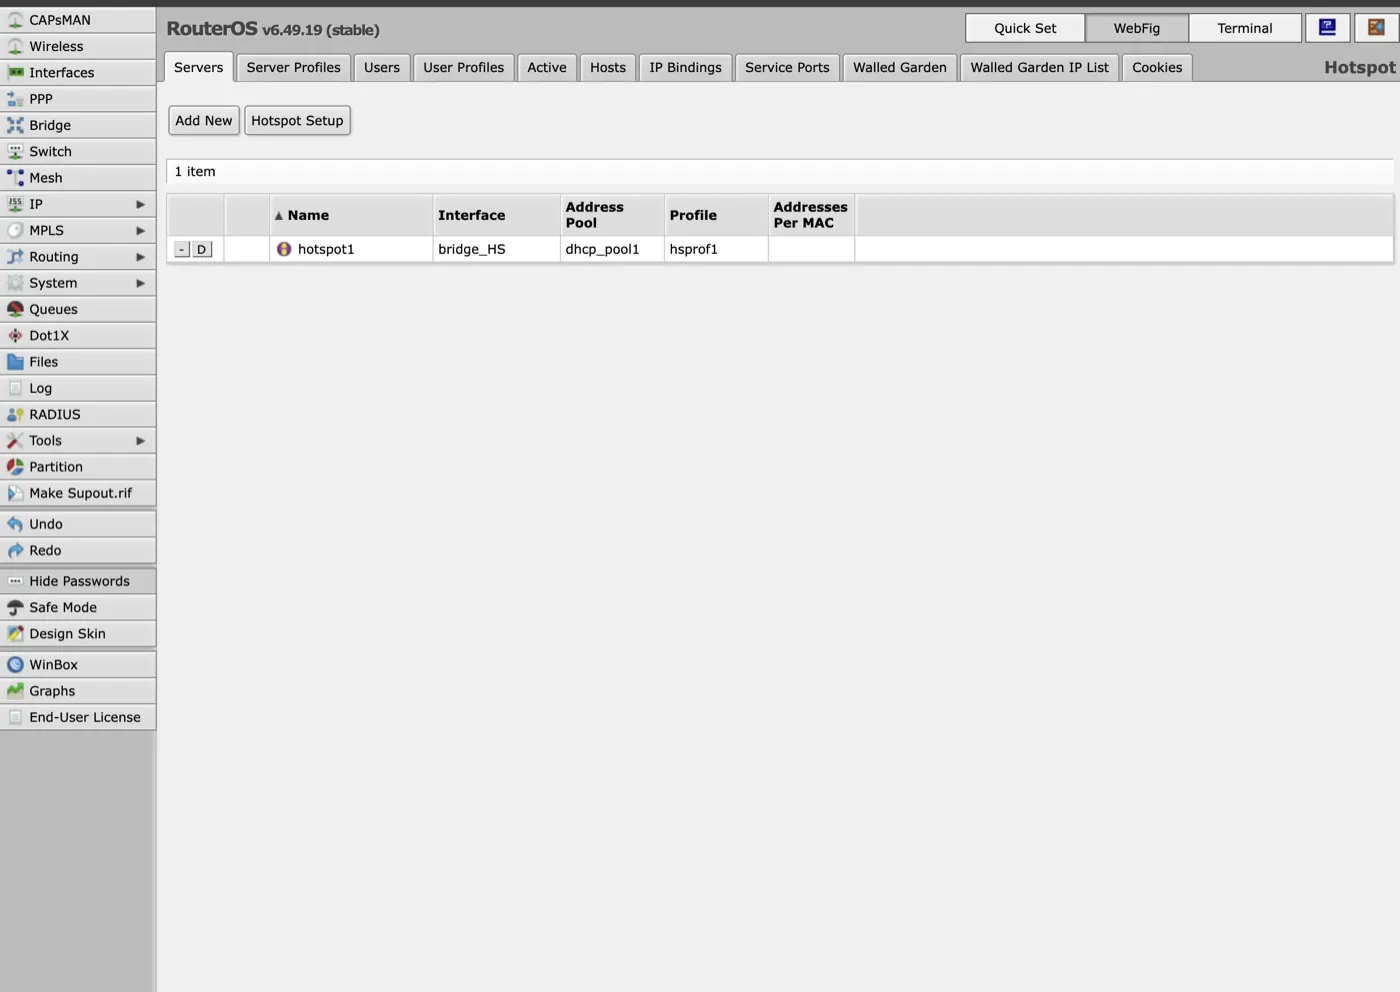The image size is (1400, 992).
Task: Open the CAPsMAN menu icon
Action: point(15,20)
